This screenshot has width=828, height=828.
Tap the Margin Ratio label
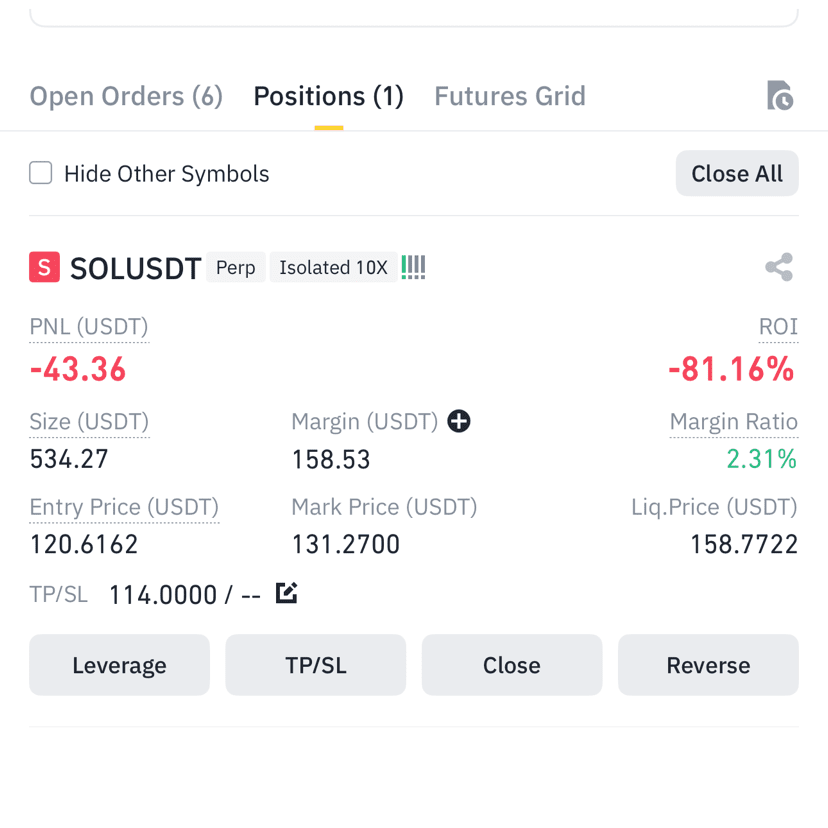[x=734, y=422]
